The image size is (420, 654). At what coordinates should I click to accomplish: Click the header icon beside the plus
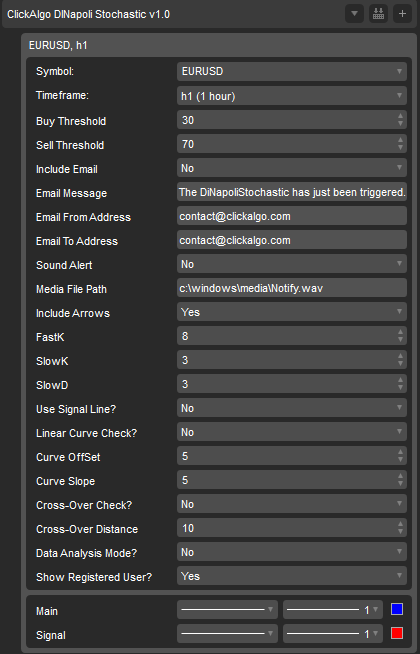click(378, 14)
